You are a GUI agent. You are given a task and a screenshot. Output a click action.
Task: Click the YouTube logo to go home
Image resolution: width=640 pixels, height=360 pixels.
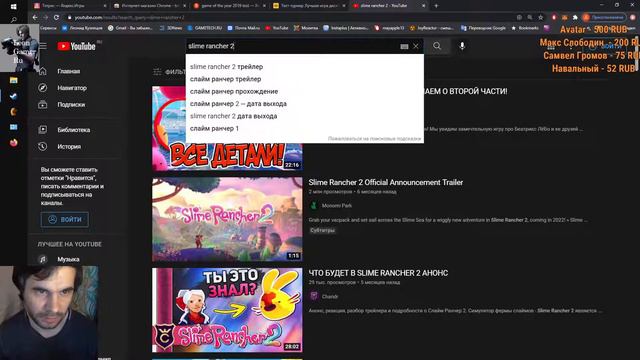[76, 47]
